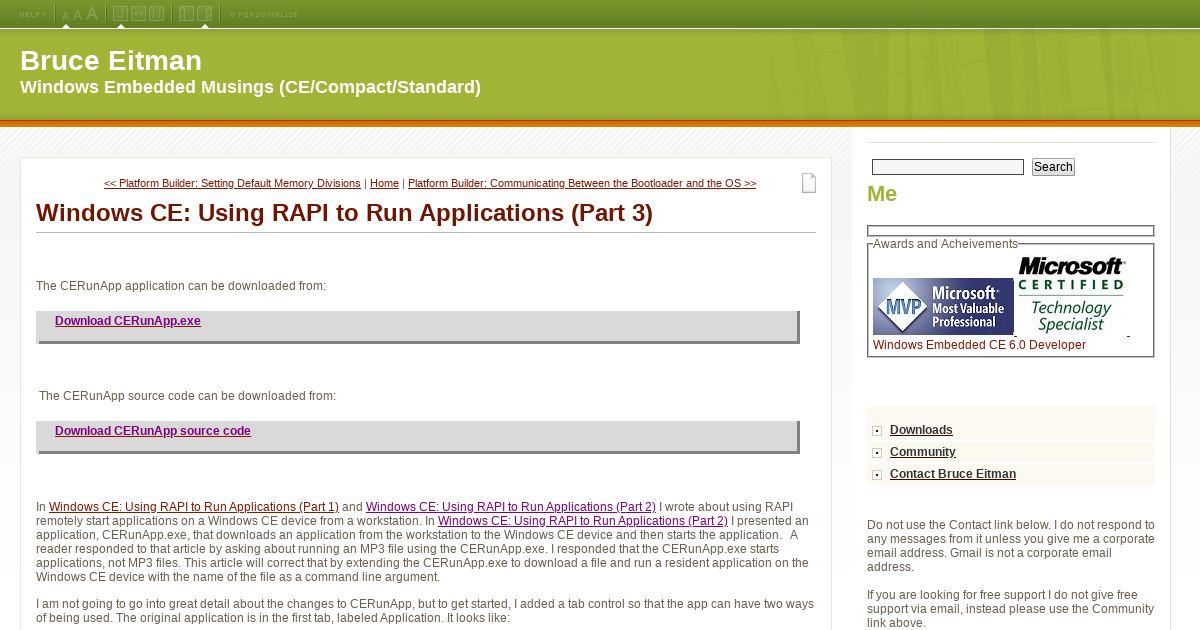Click the Search button
This screenshot has width=1200, height=630.
1053,167
